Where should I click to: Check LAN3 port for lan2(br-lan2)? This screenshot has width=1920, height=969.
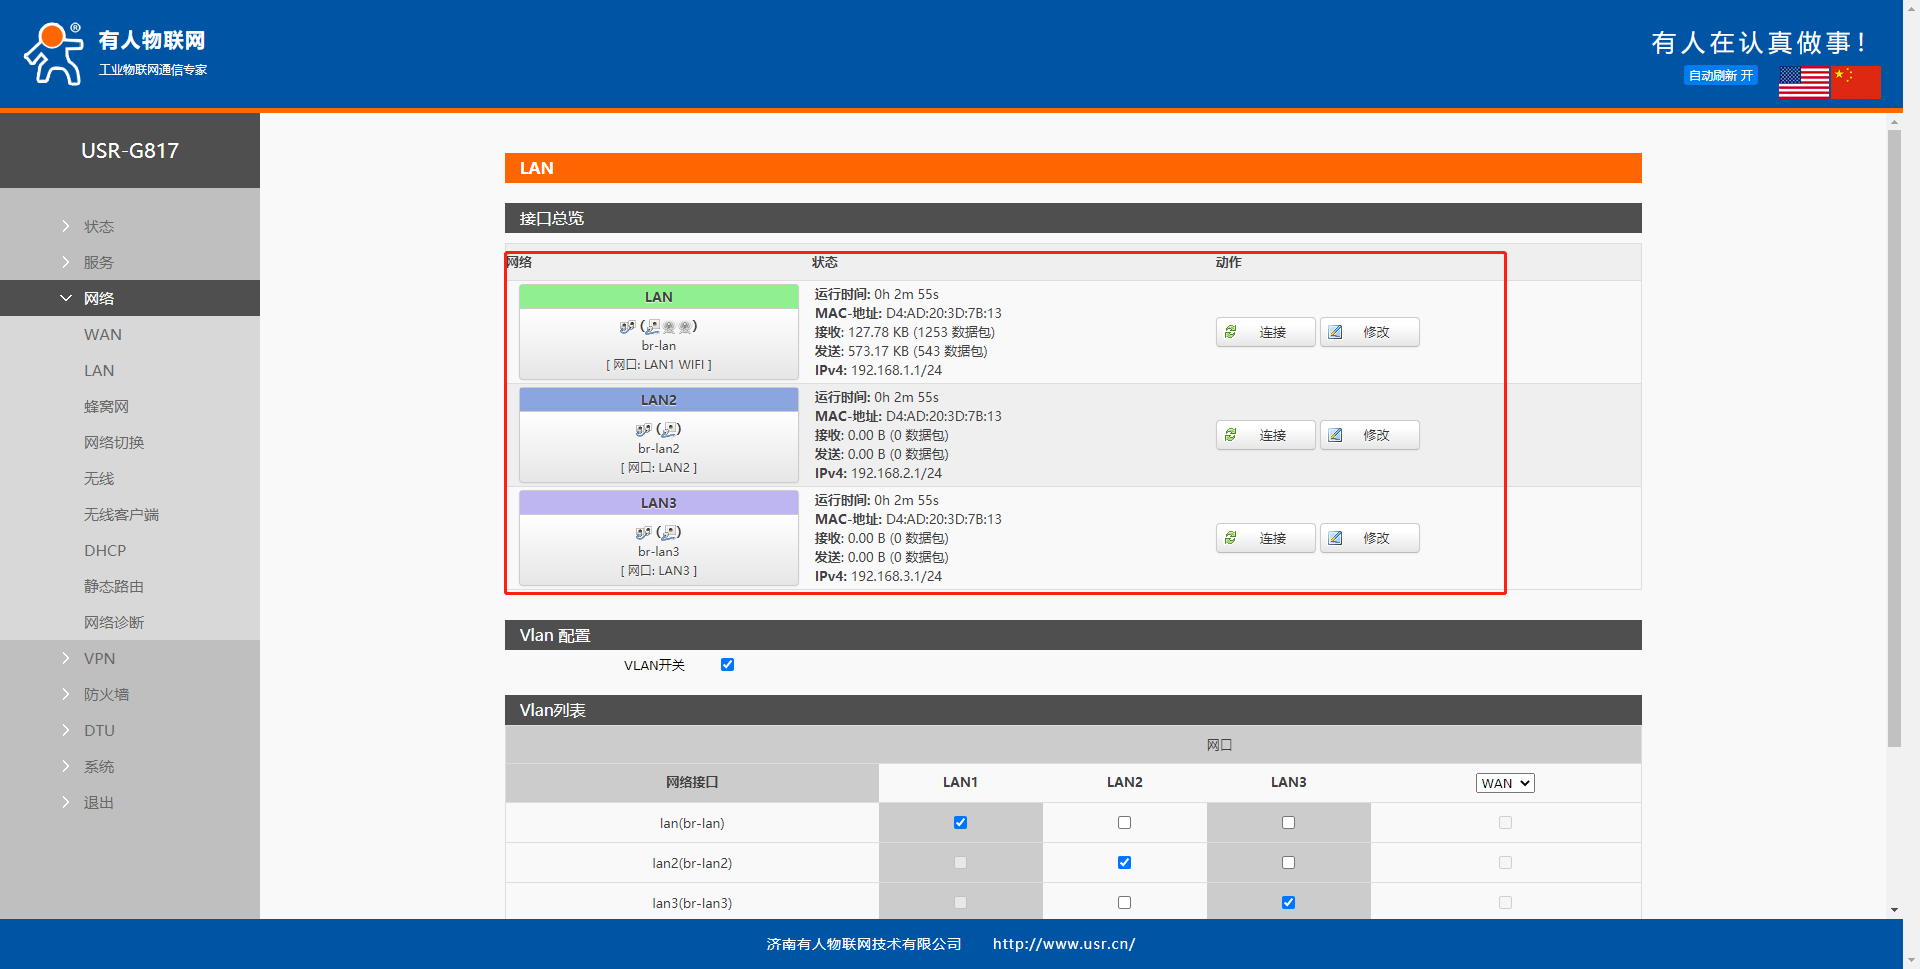pos(1288,863)
